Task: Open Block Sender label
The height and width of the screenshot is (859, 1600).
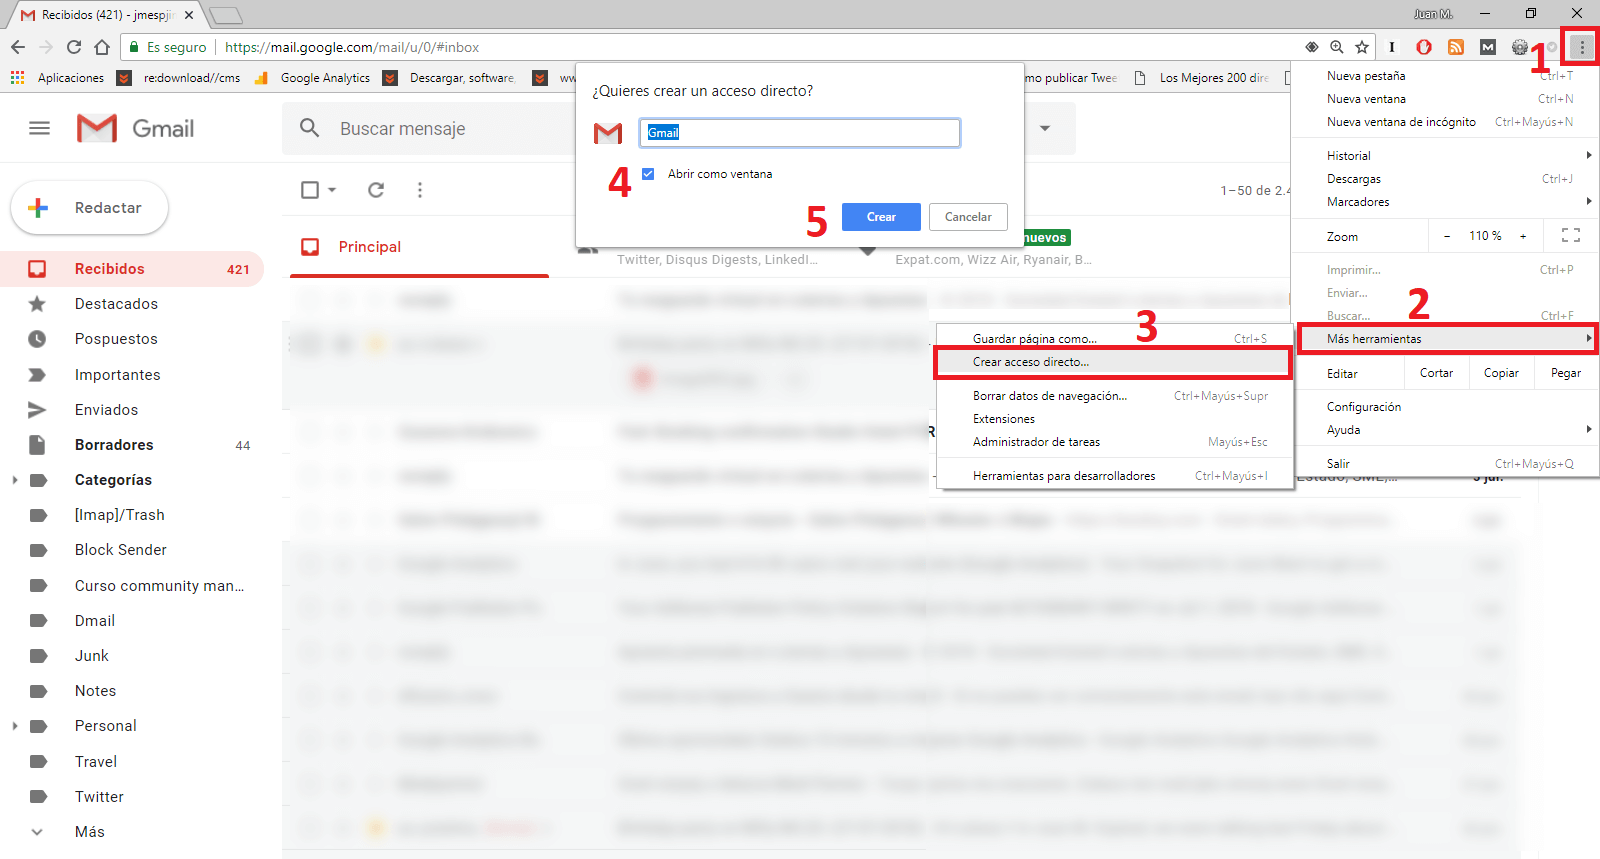Action: click(120, 550)
